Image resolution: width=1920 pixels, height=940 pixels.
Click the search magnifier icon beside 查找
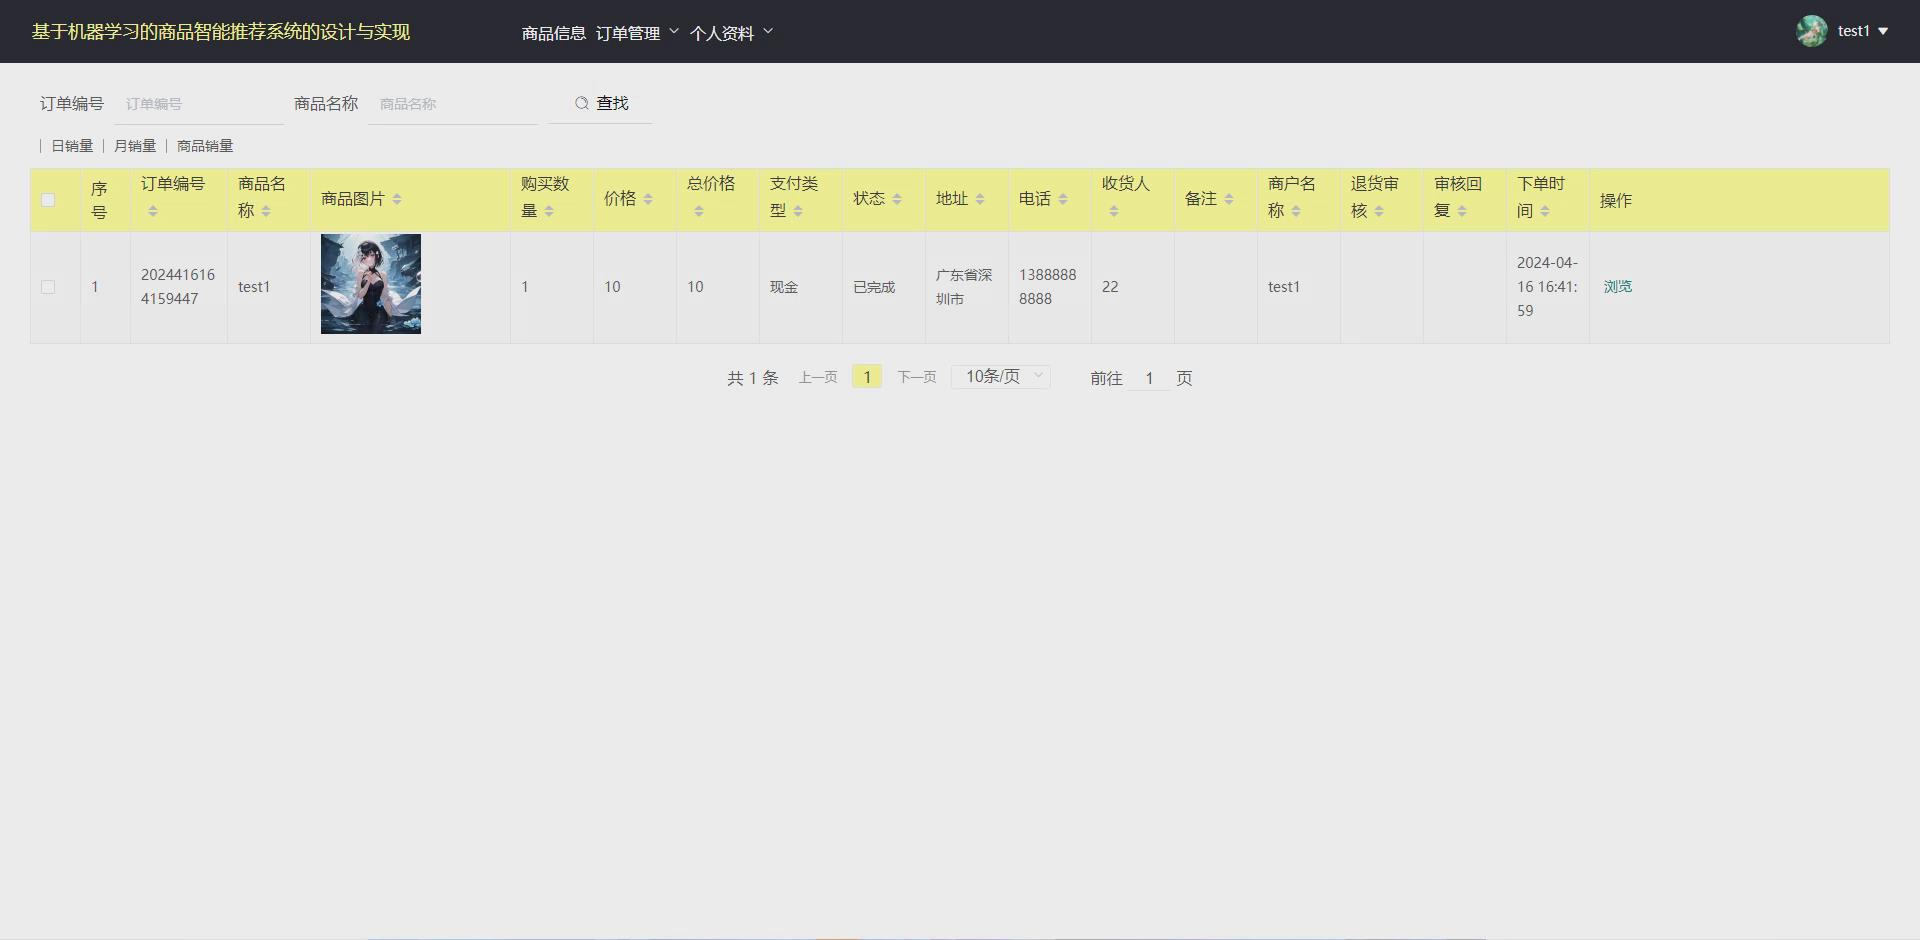(x=582, y=103)
